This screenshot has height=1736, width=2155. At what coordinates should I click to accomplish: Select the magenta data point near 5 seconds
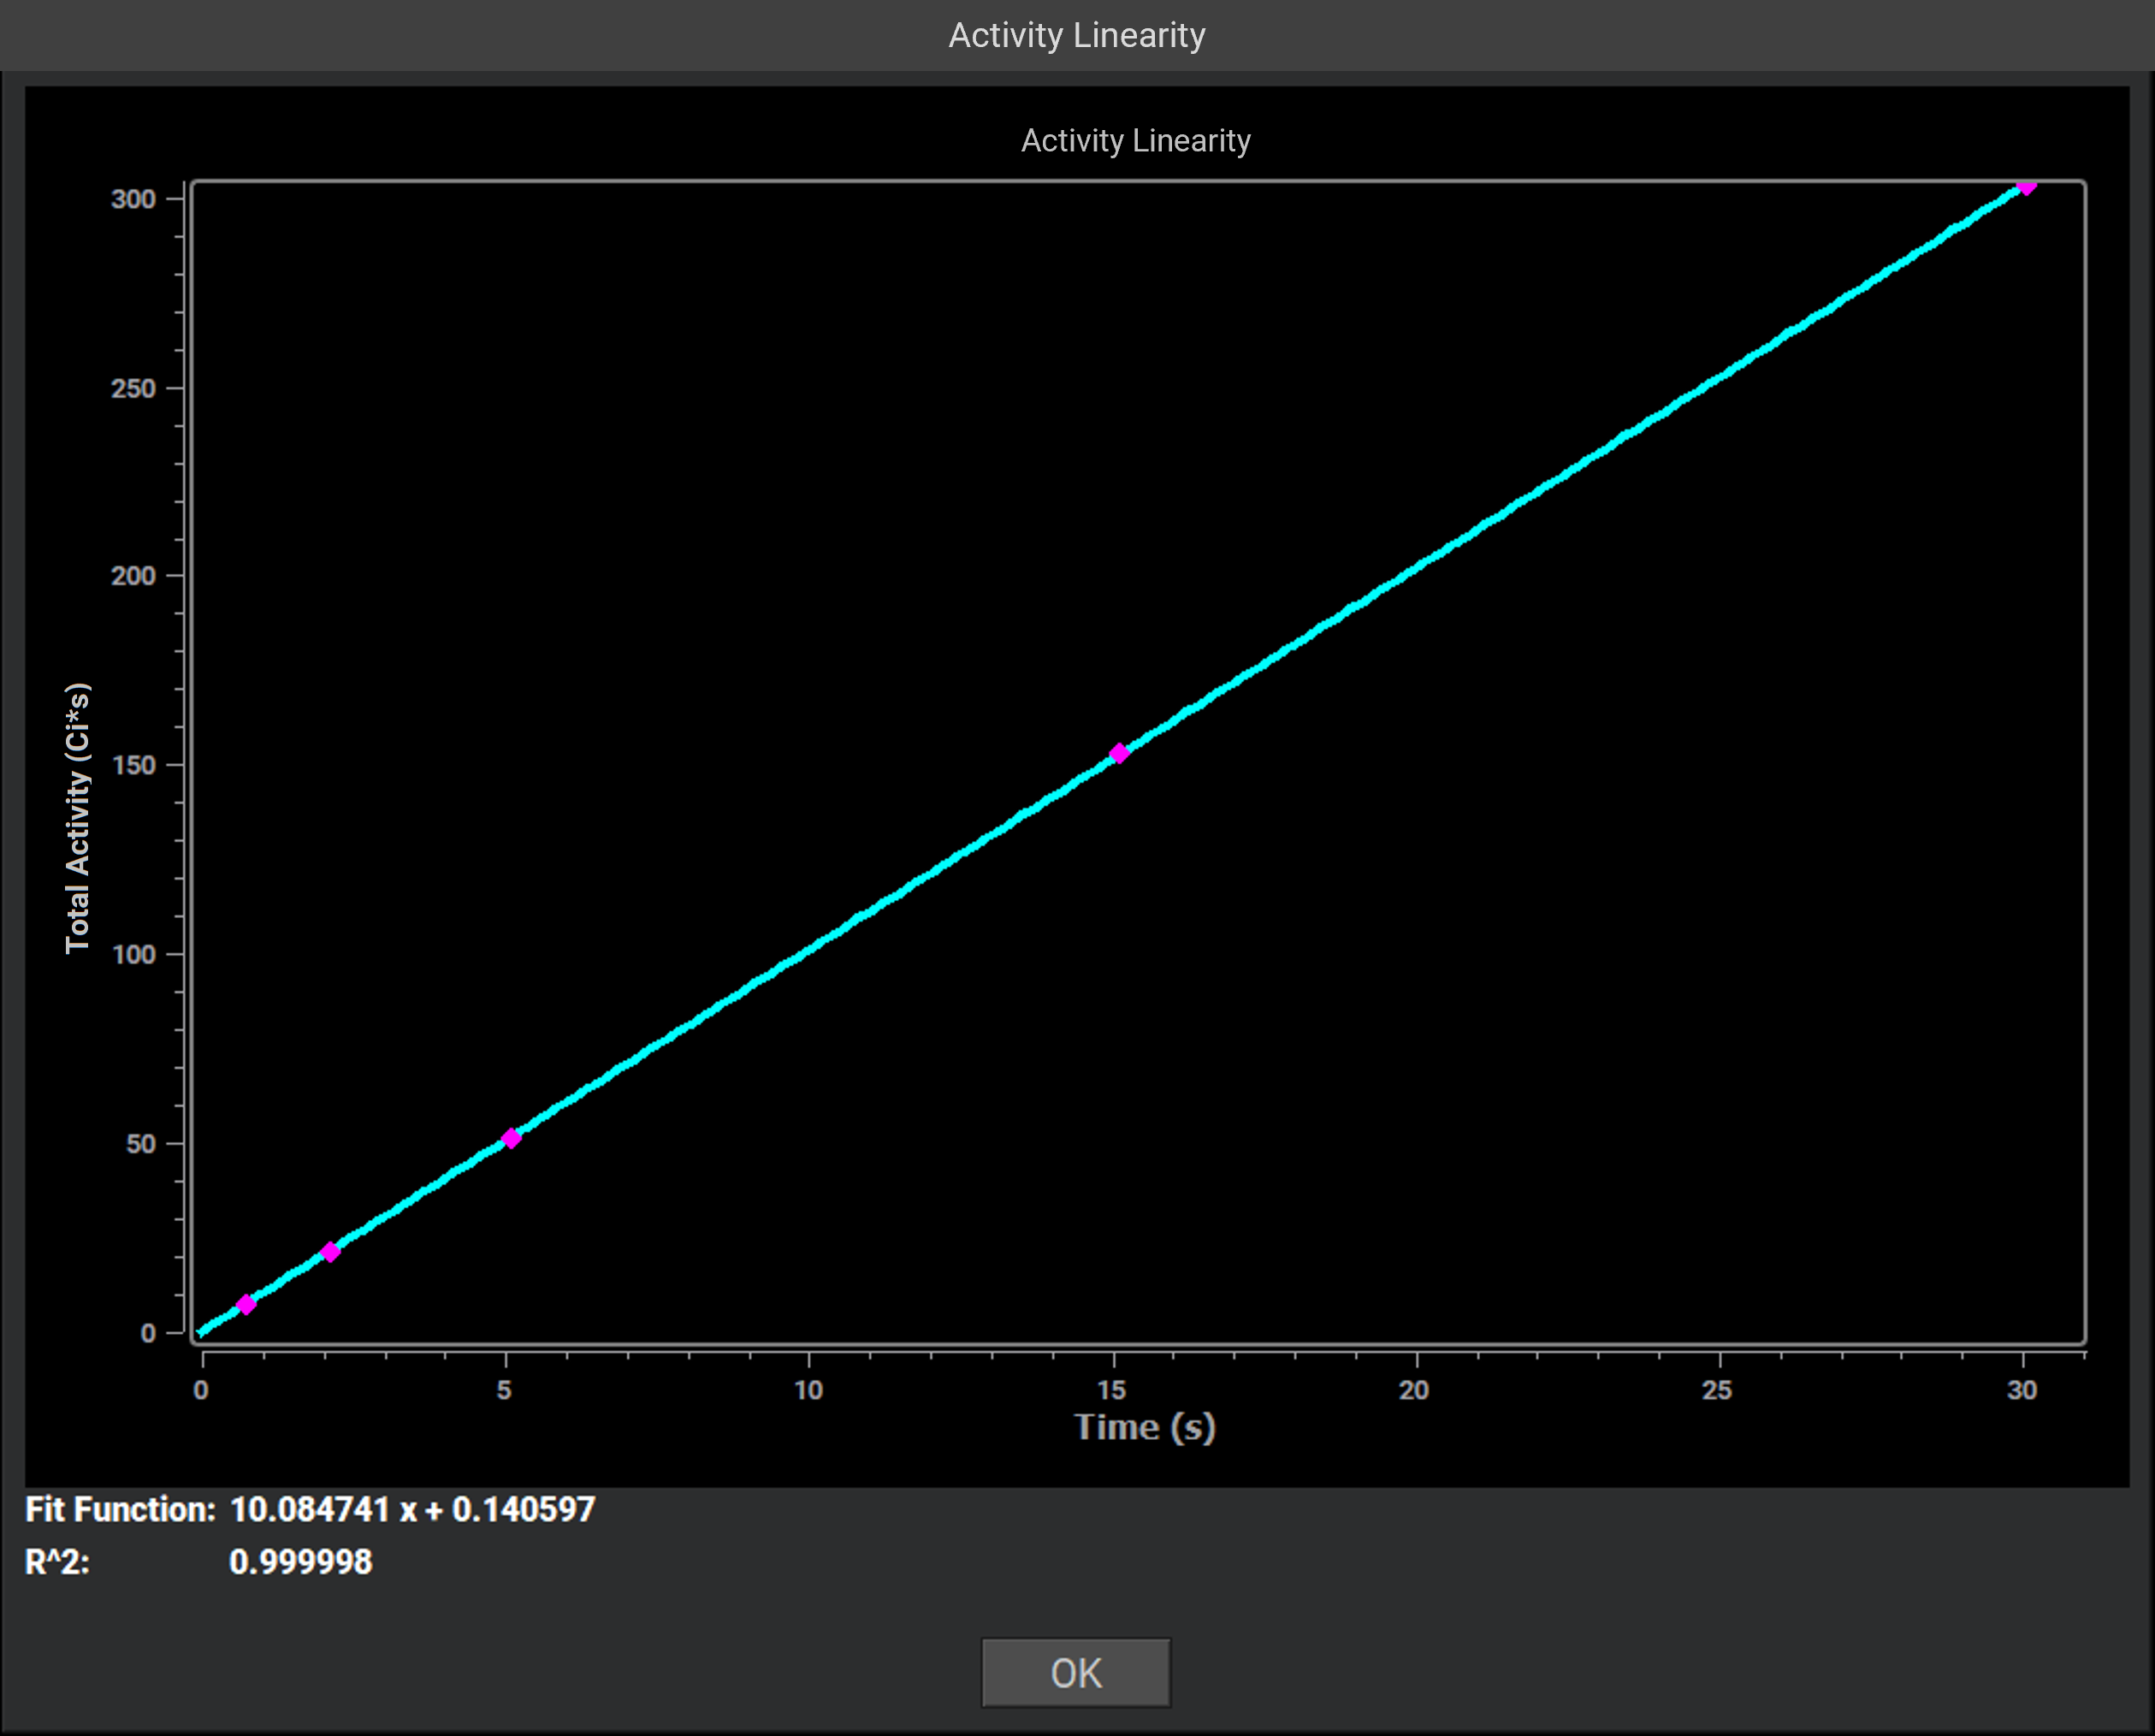(x=511, y=1138)
